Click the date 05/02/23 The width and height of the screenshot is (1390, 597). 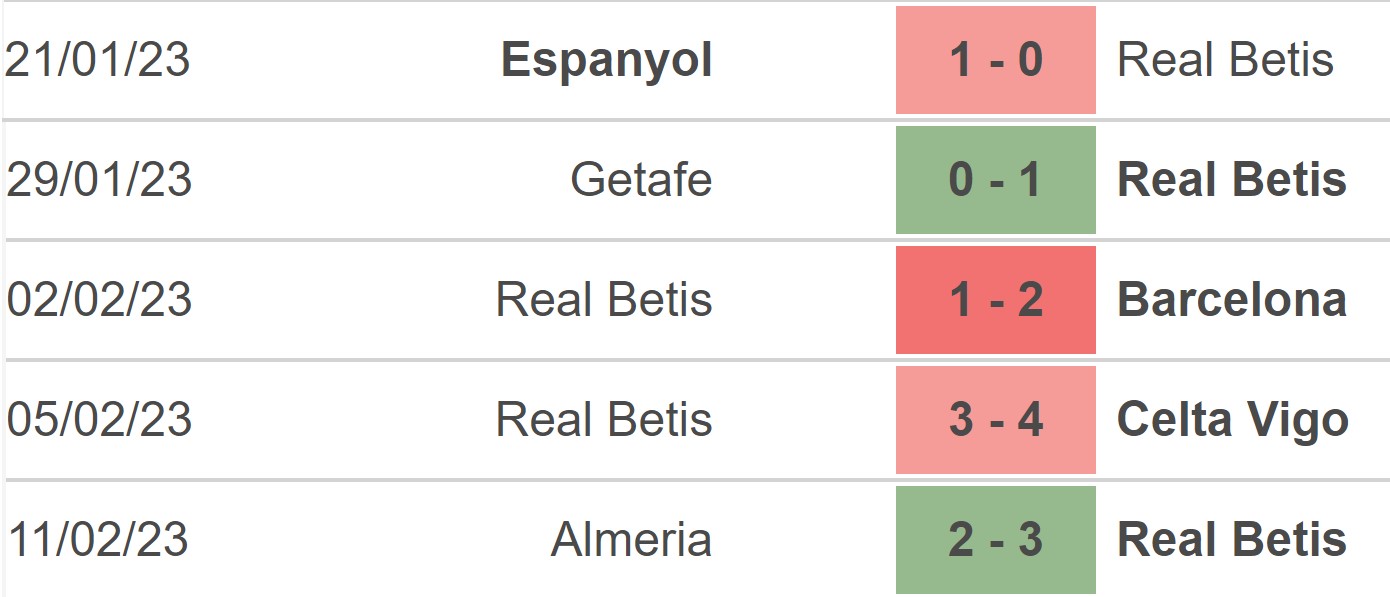[x=99, y=420]
